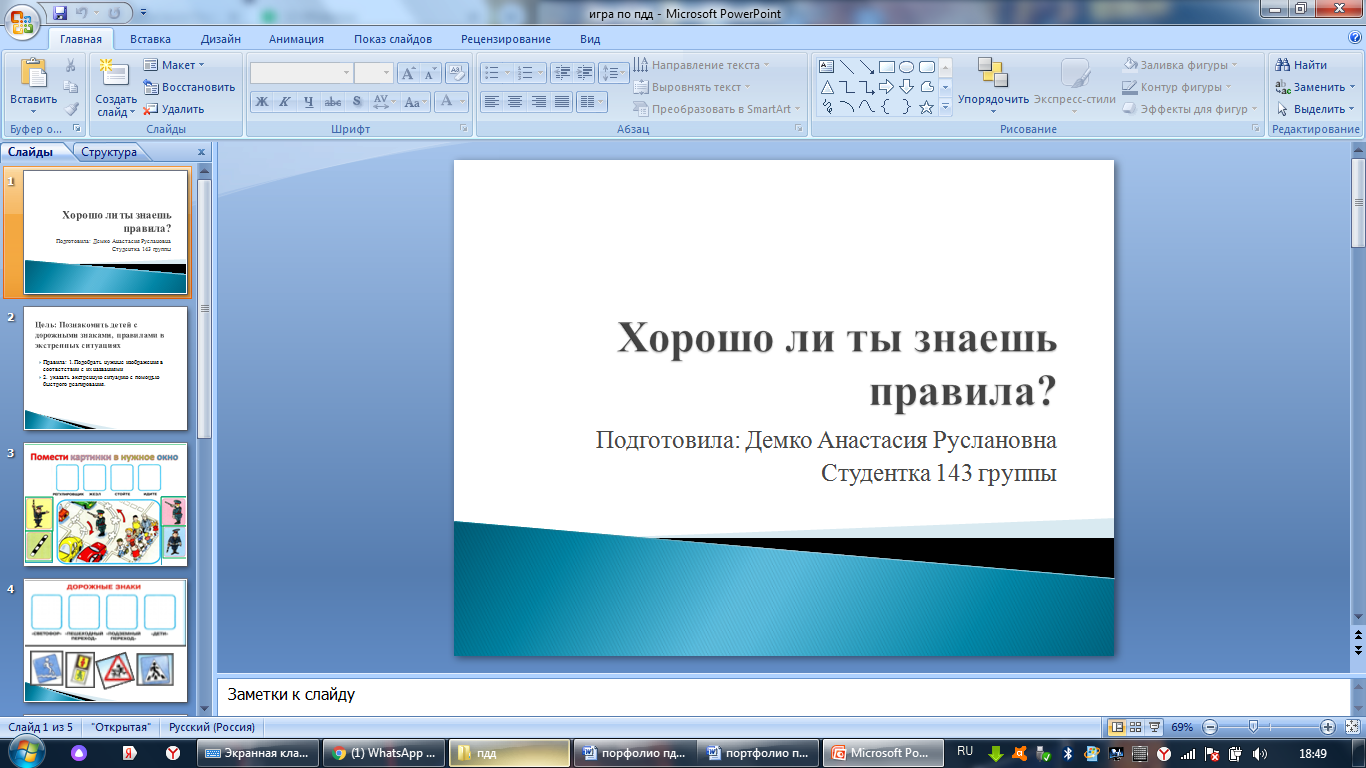
Task: Toggle Strikethrough (abc) formatting
Action: (333, 101)
